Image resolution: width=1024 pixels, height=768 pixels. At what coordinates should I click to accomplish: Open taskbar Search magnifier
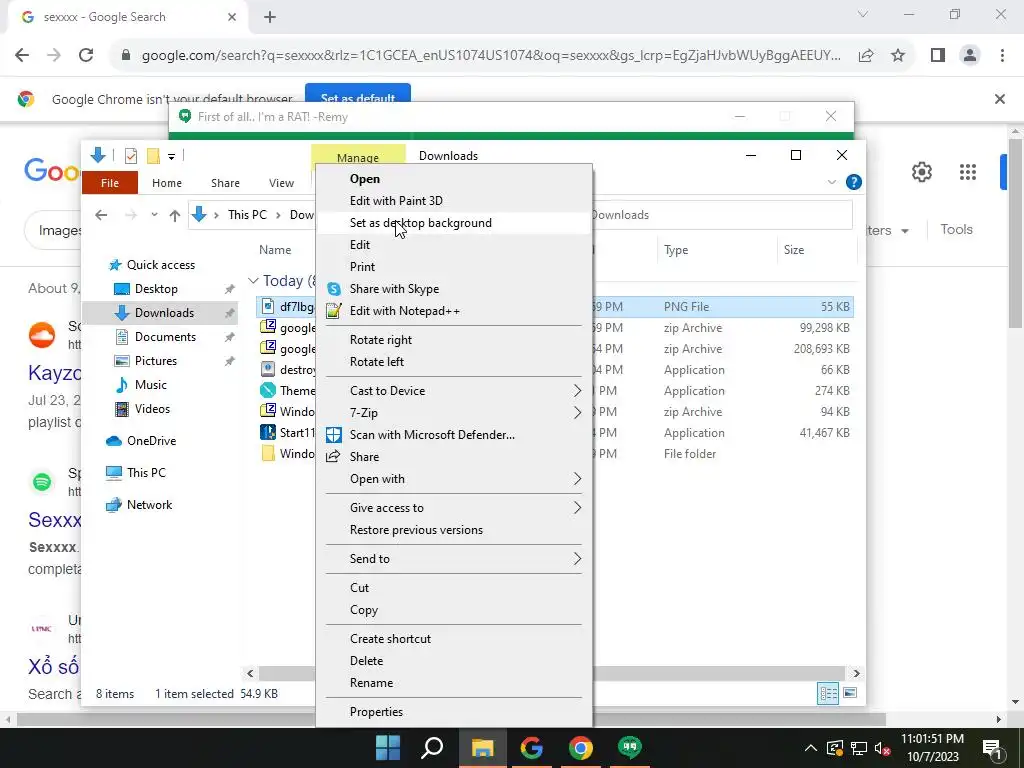[x=432, y=748]
